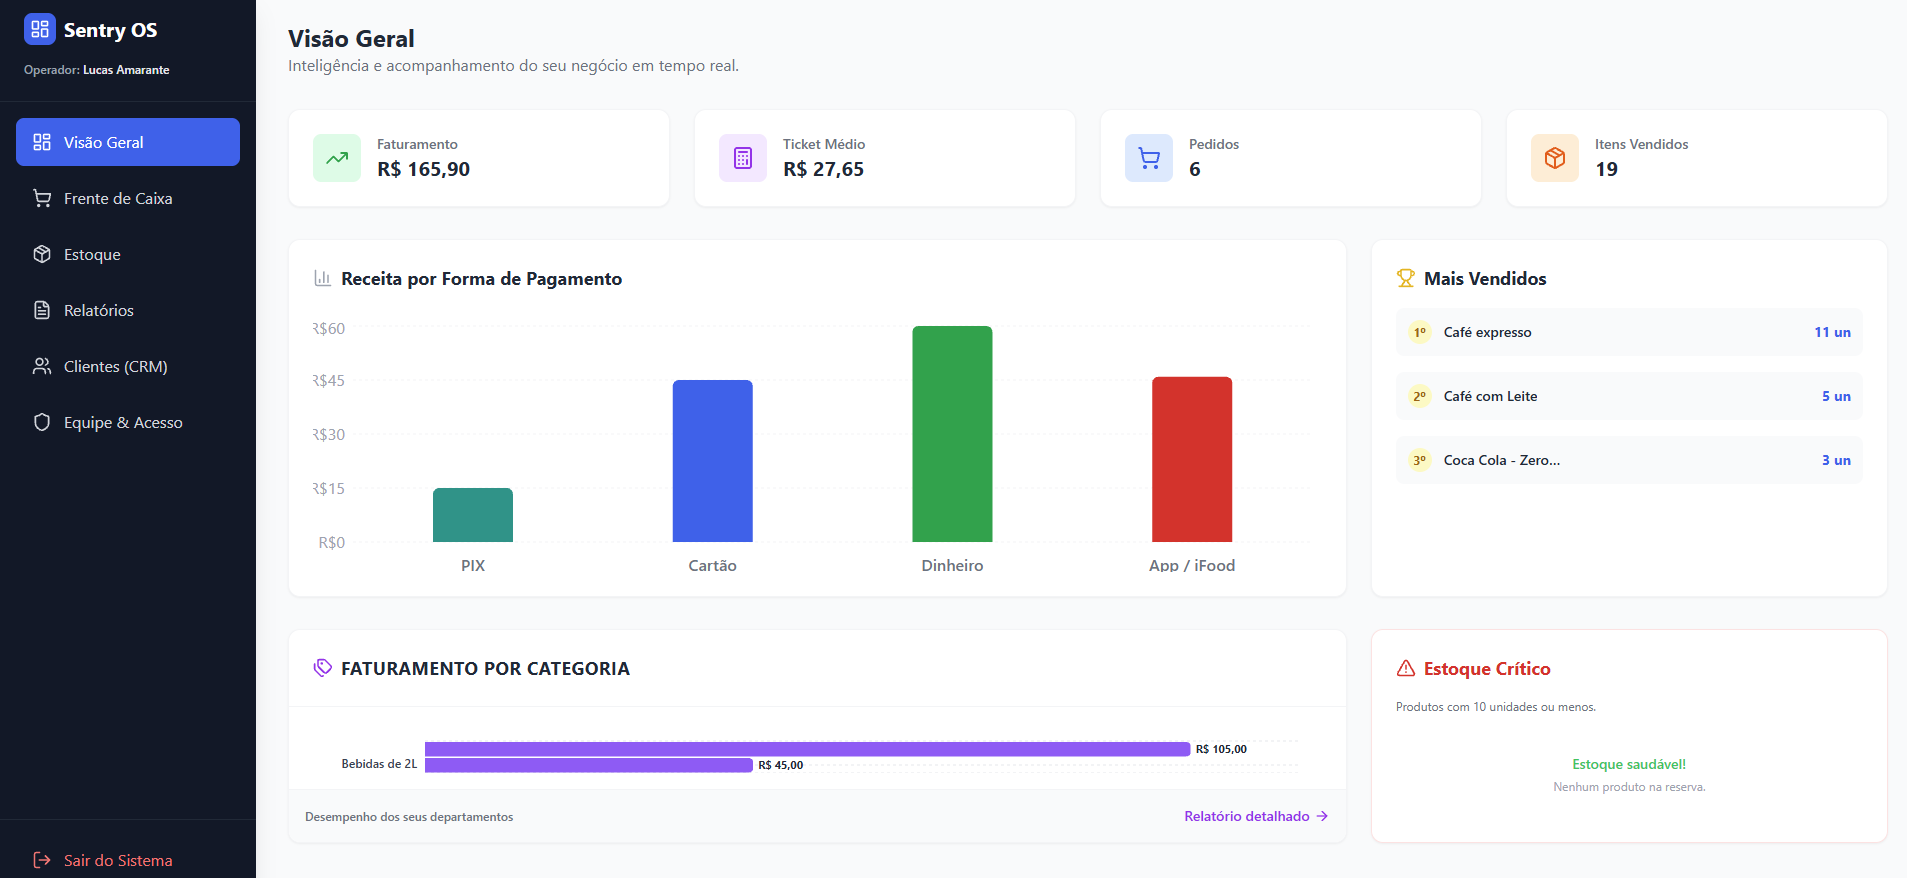This screenshot has width=1907, height=878.
Task: Click the bar chart icon beside Receita title
Action: coord(323,278)
